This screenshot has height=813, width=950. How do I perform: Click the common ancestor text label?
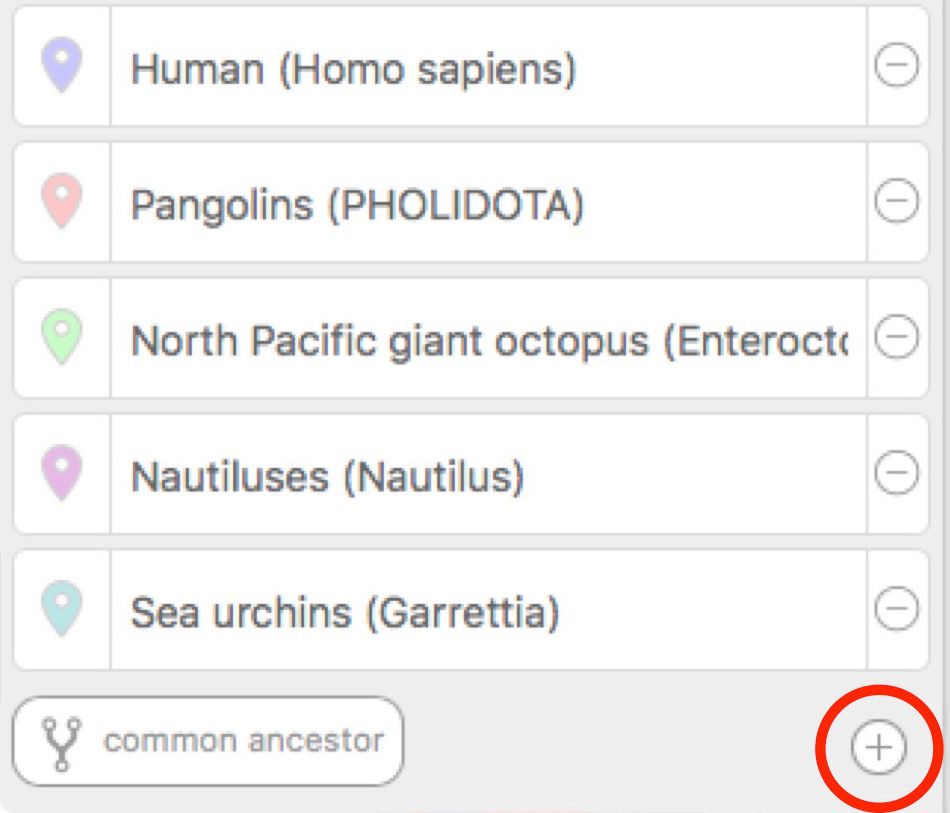pyautogui.click(x=244, y=741)
